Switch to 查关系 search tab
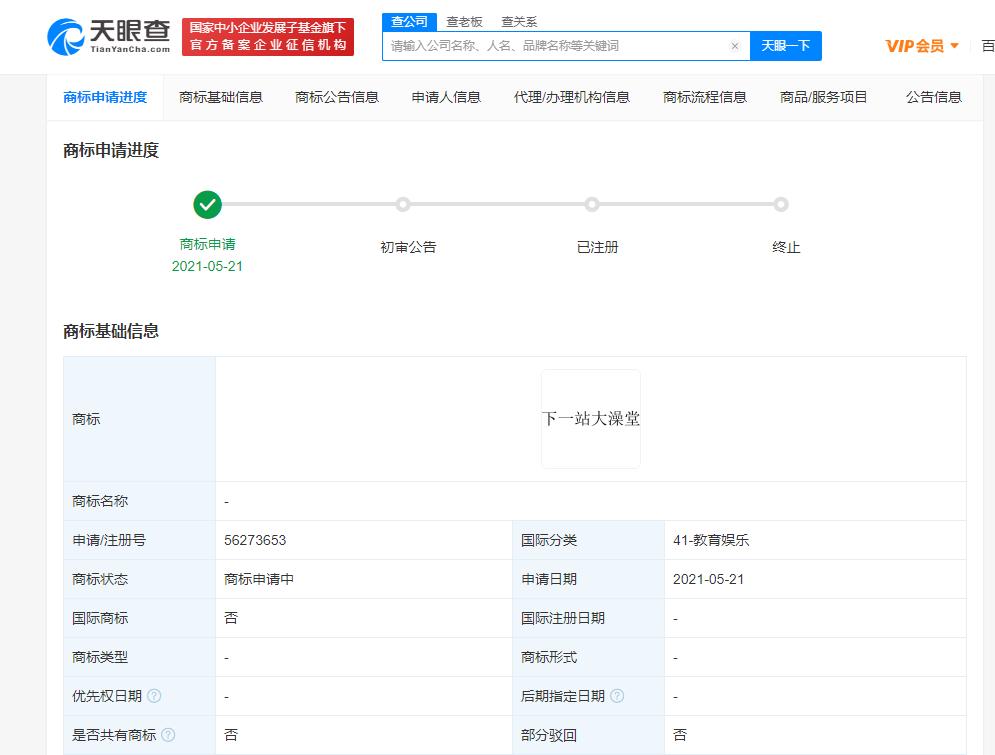The width and height of the screenshot is (995, 755). tap(519, 21)
